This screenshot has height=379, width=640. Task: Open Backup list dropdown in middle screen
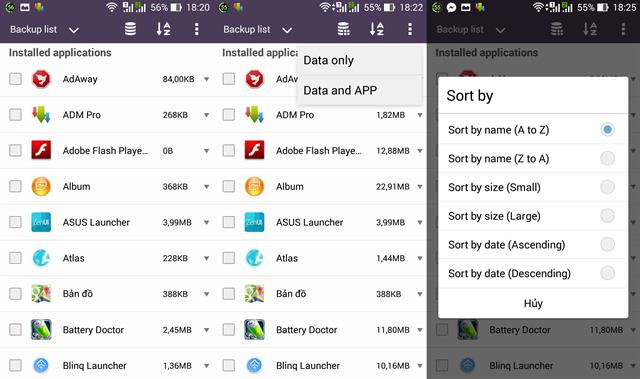coord(258,29)
